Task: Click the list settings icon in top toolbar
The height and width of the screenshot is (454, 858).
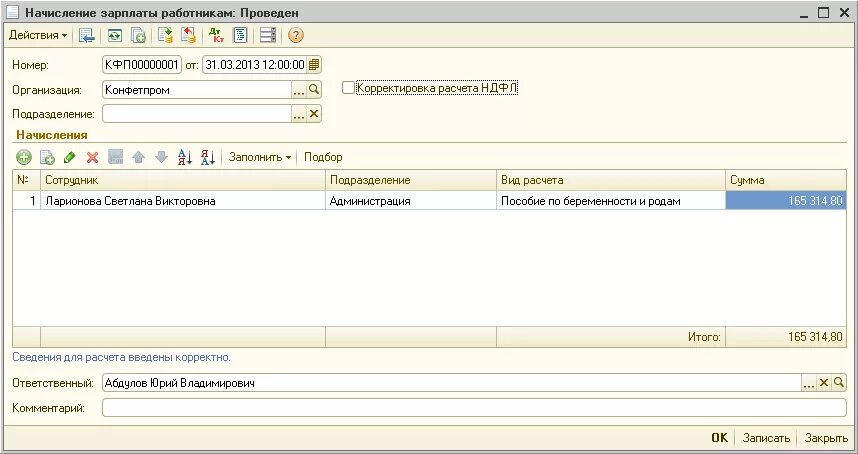Action: (x=268, y=36)
